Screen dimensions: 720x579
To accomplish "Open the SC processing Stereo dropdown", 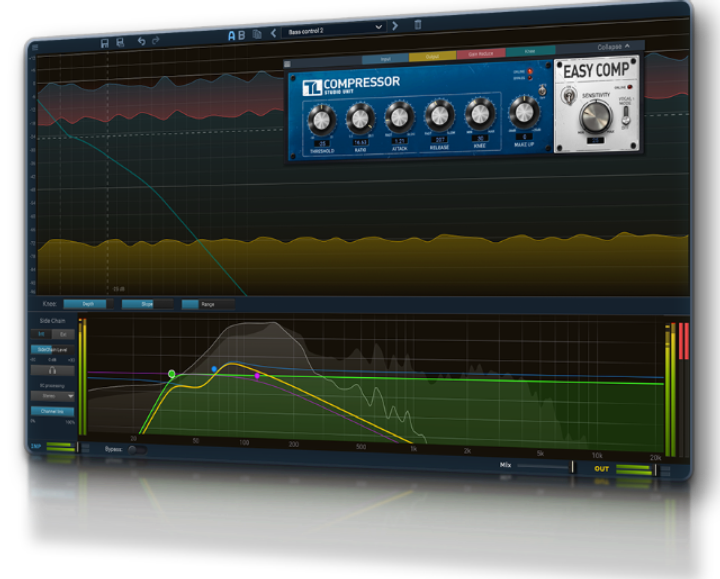I will [52, 396].
